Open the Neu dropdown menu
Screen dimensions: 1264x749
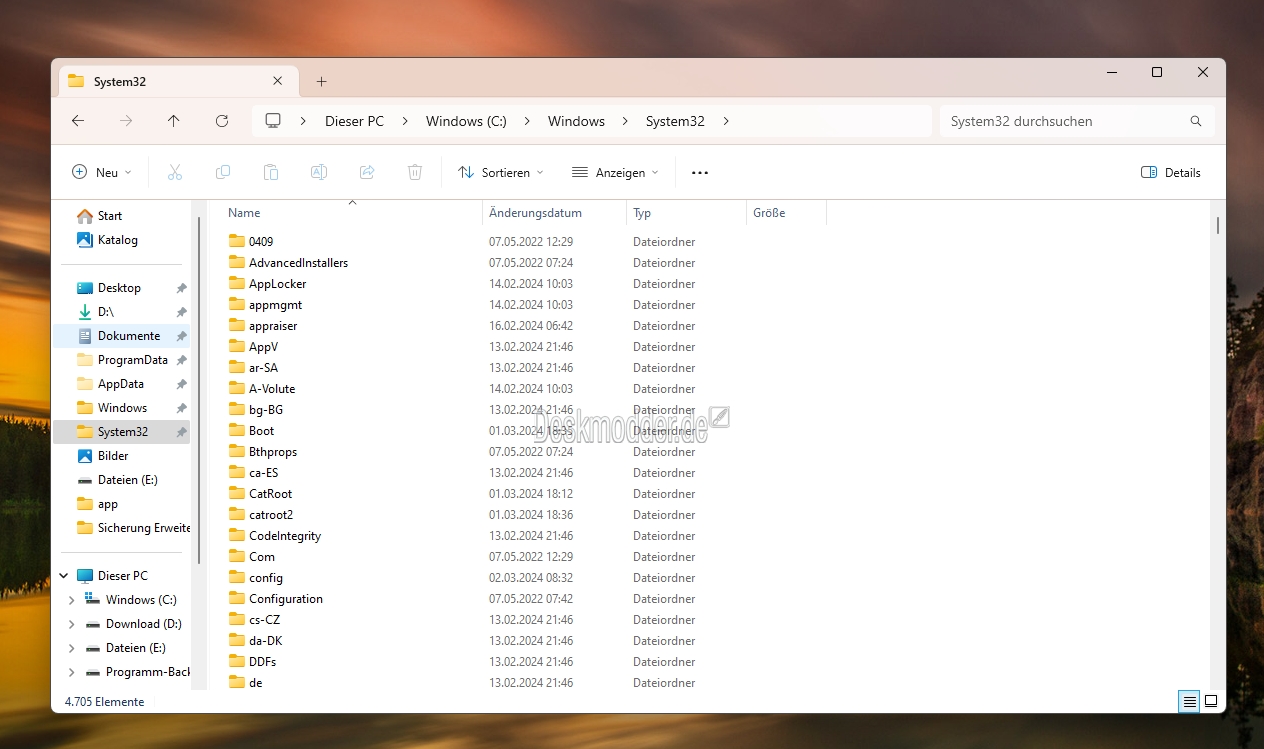(102, 172)
